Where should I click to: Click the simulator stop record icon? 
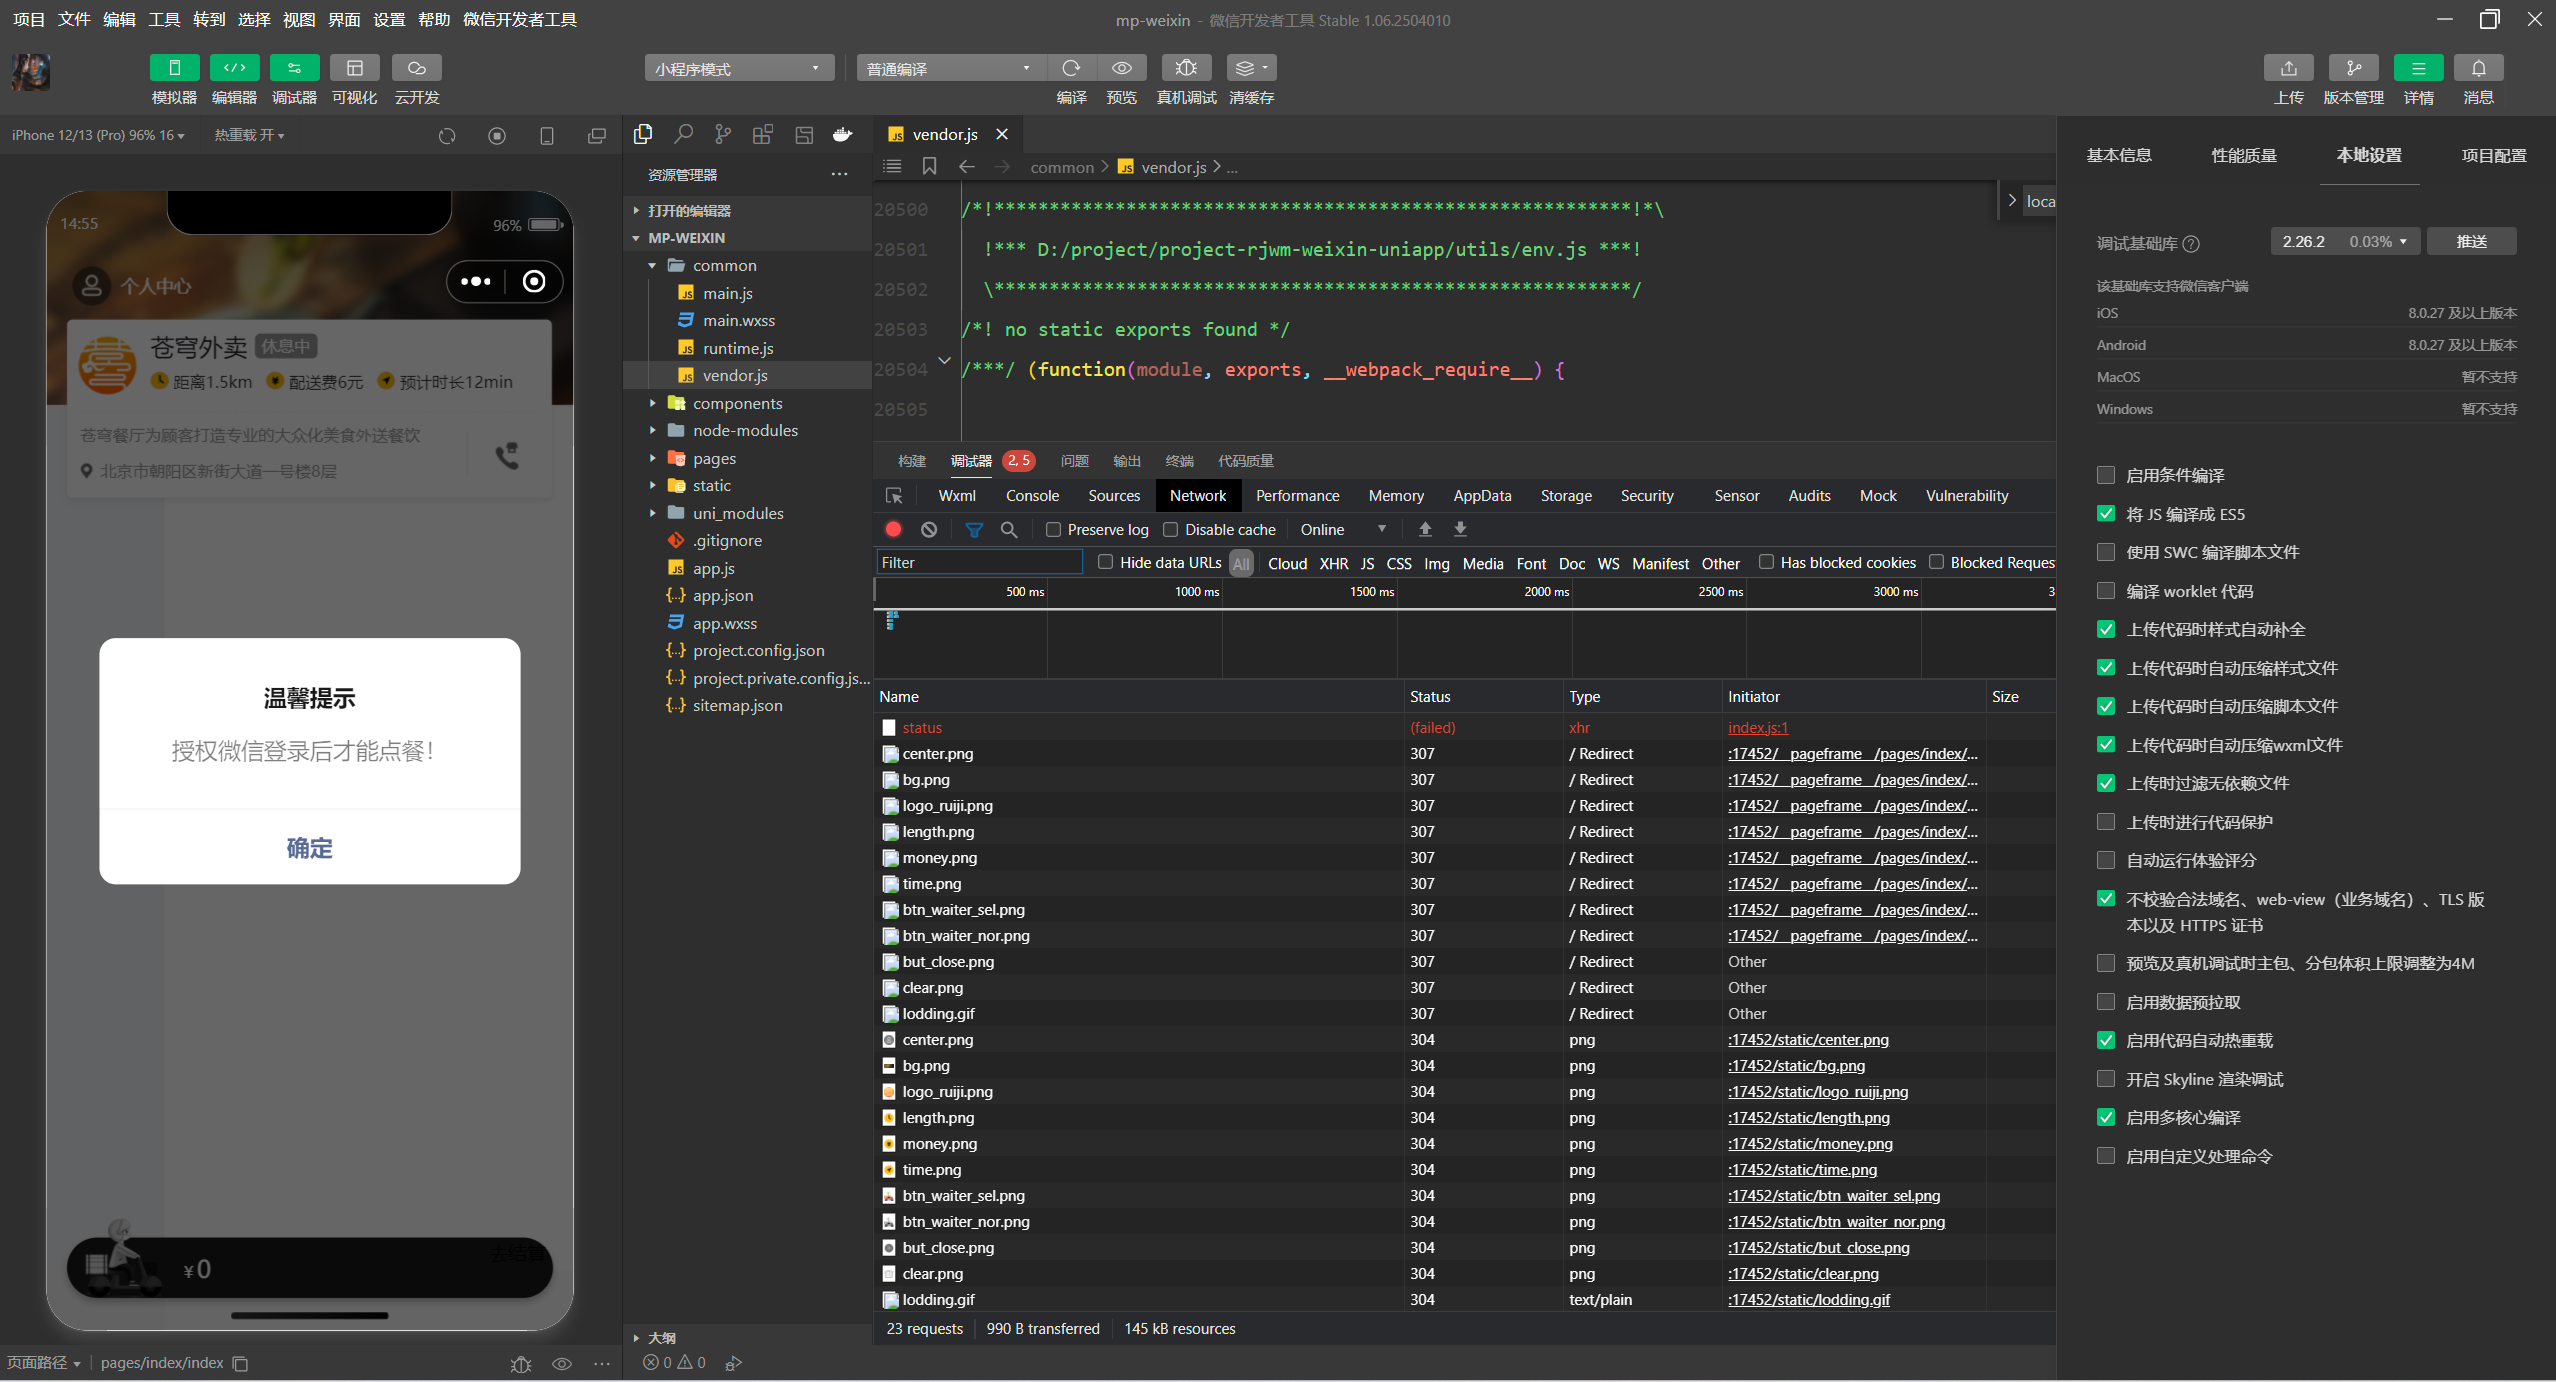[x=497, y=136]
